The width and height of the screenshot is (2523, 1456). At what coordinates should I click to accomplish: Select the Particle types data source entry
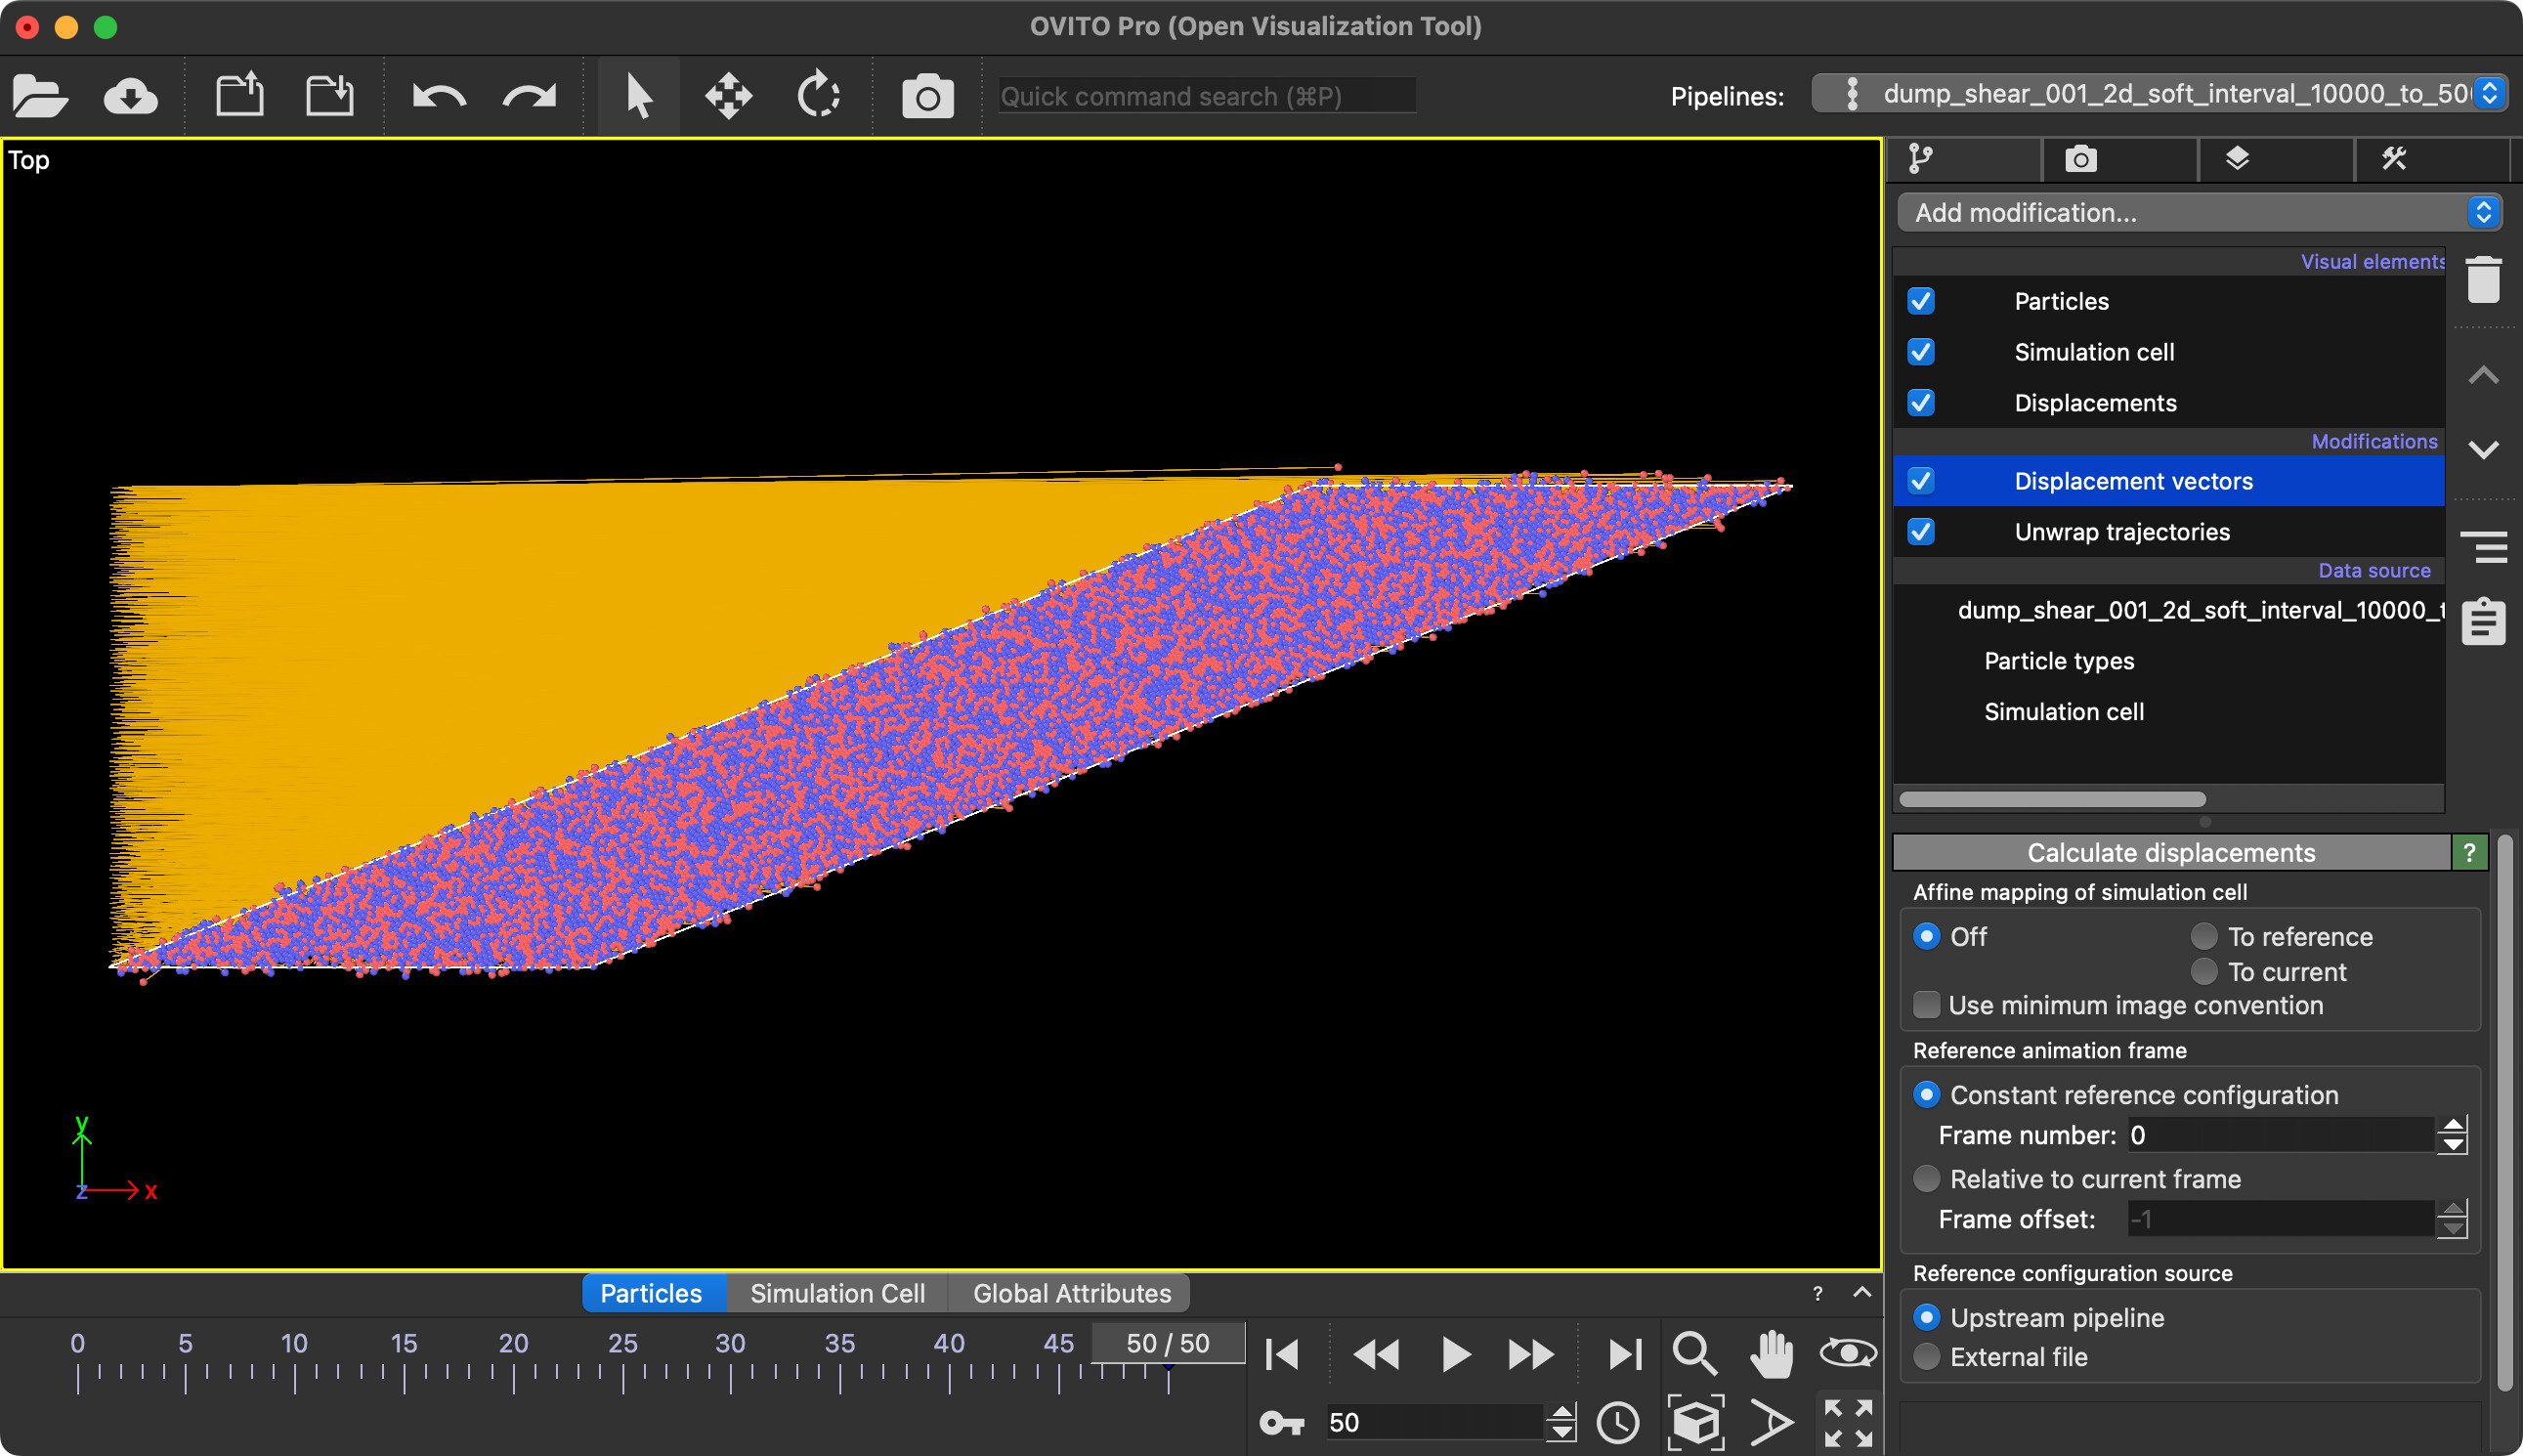2058,661
